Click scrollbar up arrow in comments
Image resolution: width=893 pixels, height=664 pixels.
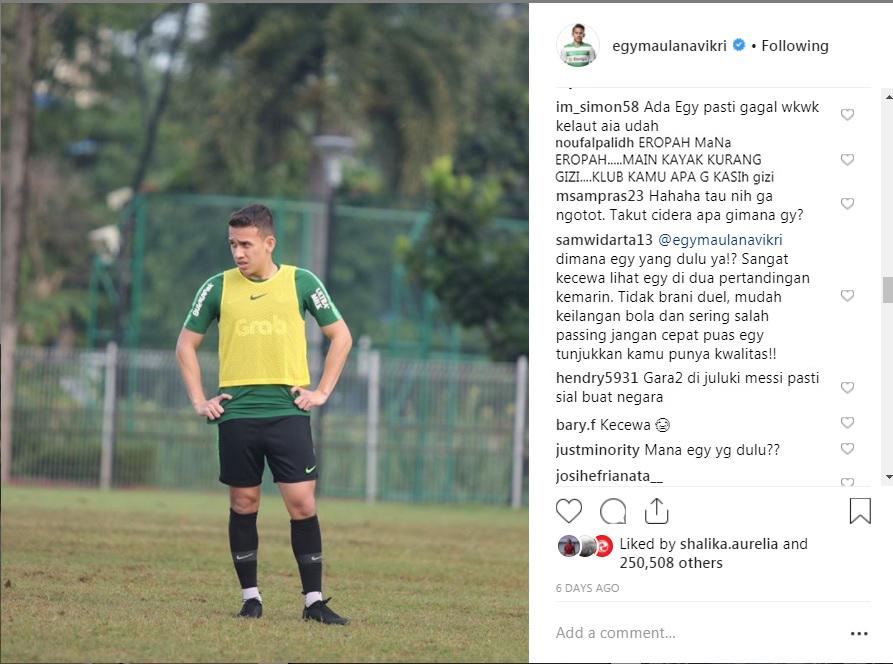[x=888, y=97]
